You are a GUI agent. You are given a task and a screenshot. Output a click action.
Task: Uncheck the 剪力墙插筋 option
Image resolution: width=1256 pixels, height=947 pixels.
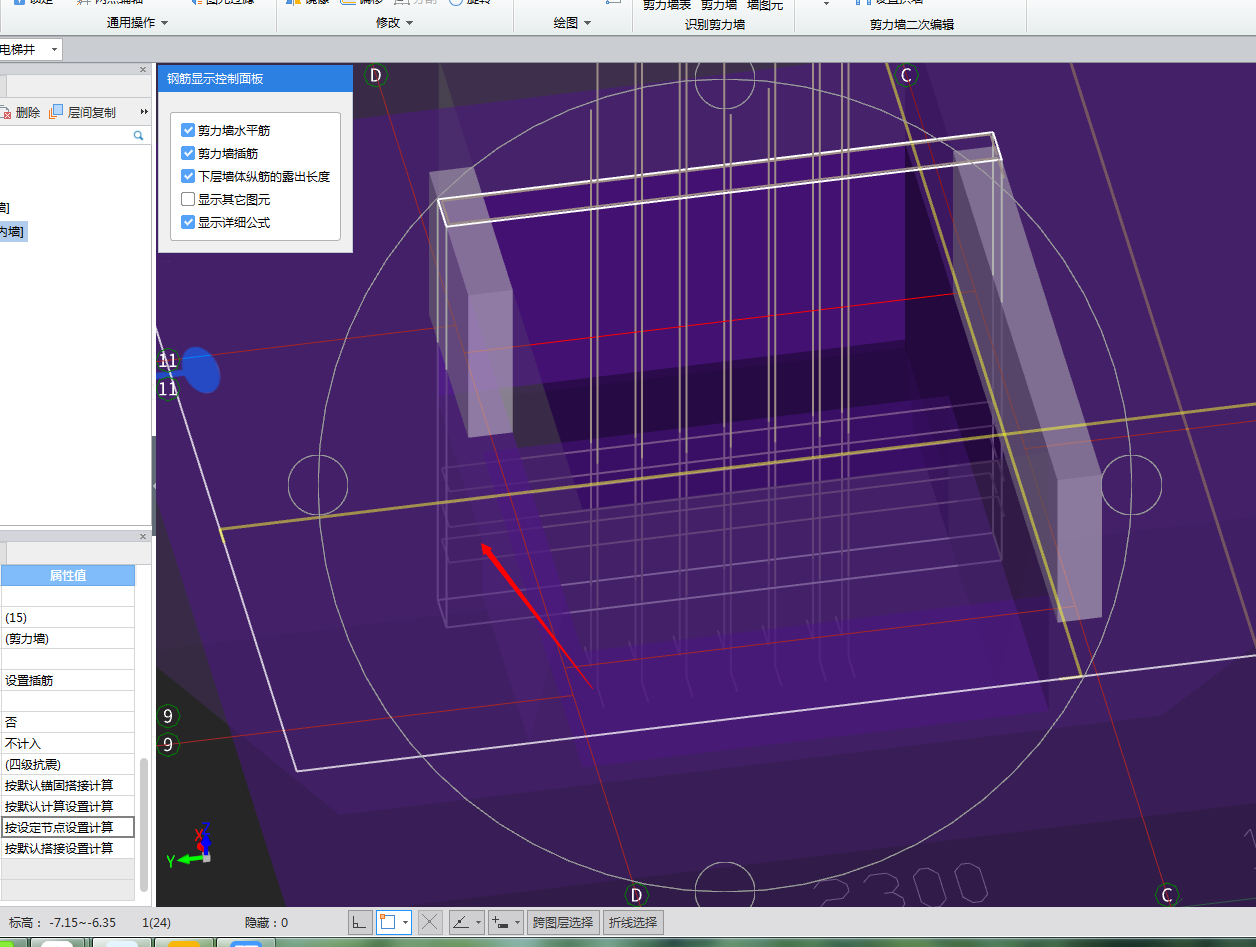188,153
